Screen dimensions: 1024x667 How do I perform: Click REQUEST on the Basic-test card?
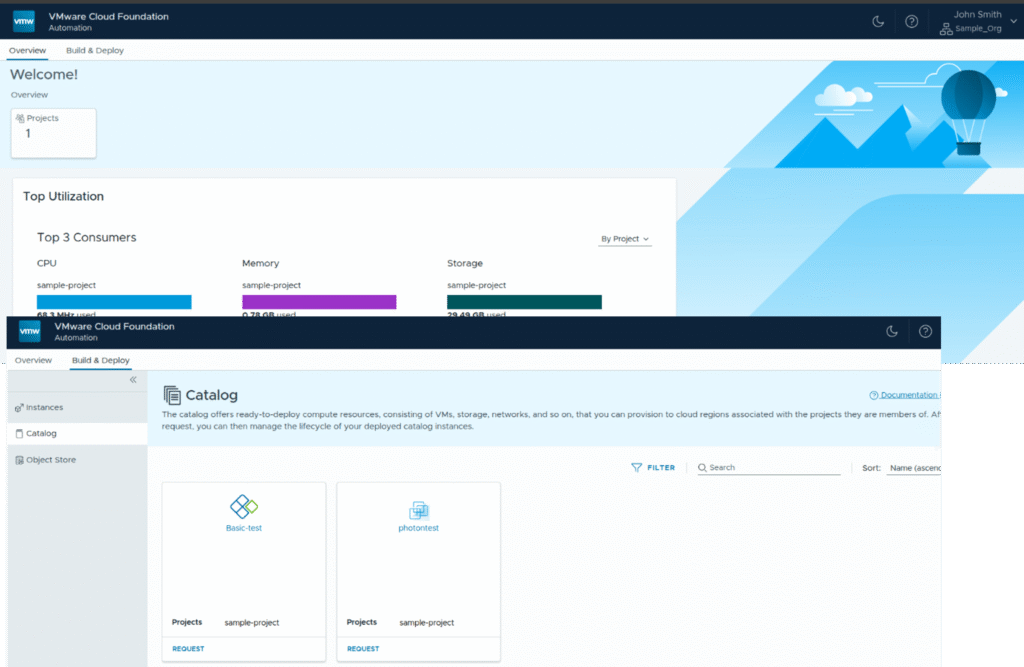(x=188, y=649)
